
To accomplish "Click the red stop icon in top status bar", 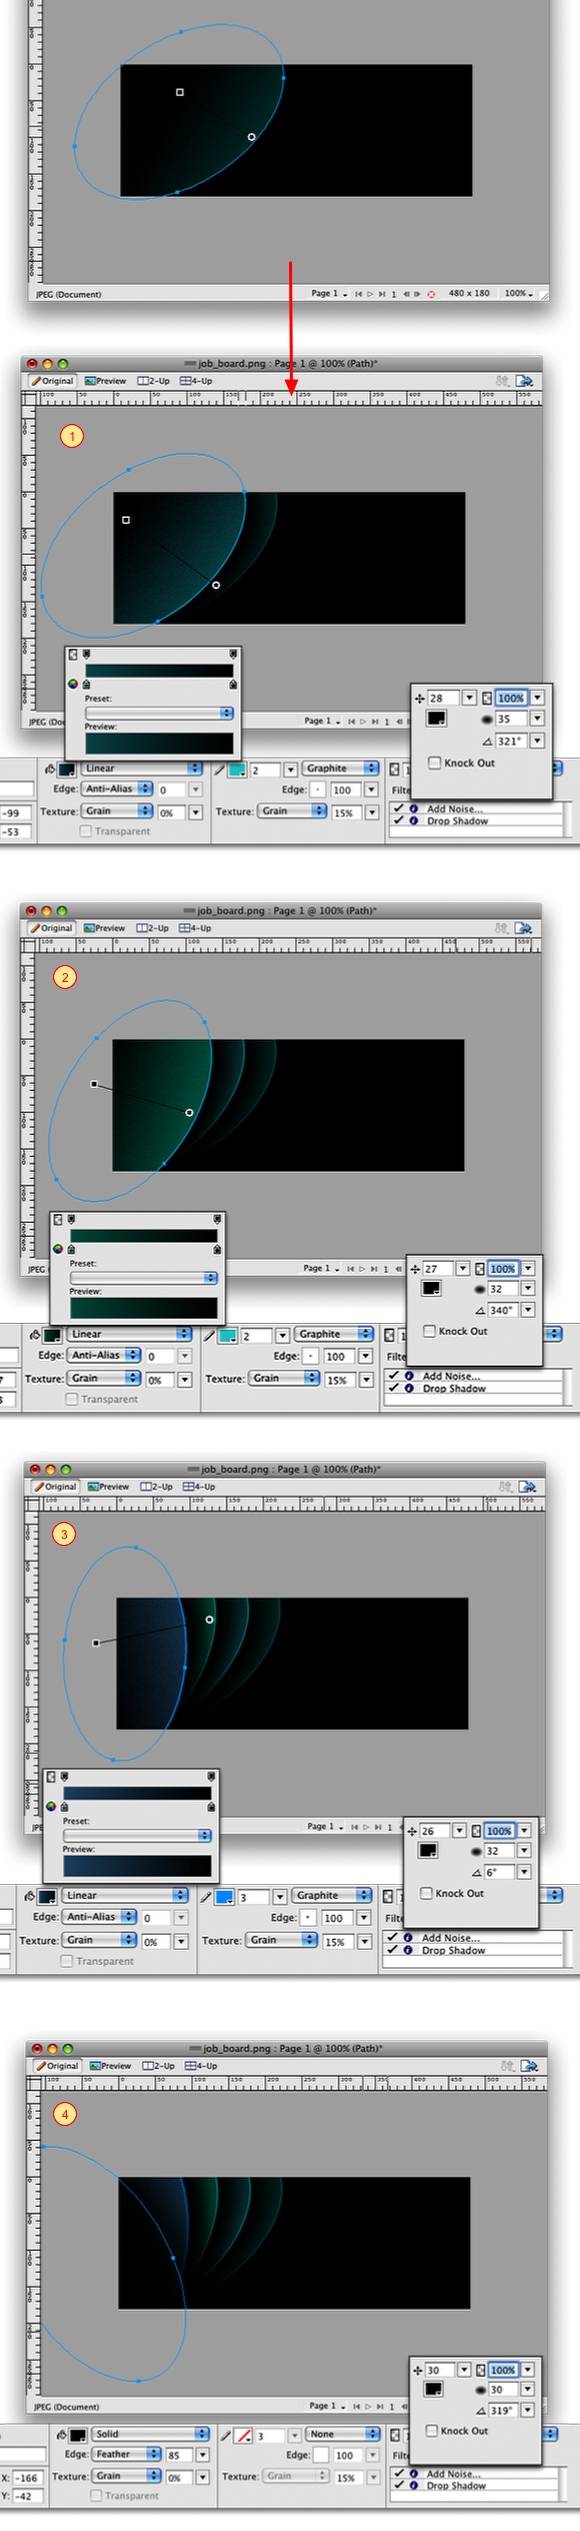I will click(x=432, y=294).
